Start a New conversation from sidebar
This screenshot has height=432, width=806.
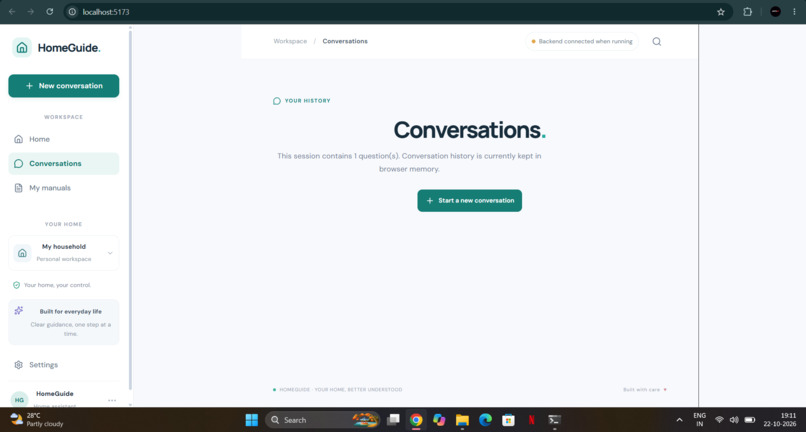64,86
